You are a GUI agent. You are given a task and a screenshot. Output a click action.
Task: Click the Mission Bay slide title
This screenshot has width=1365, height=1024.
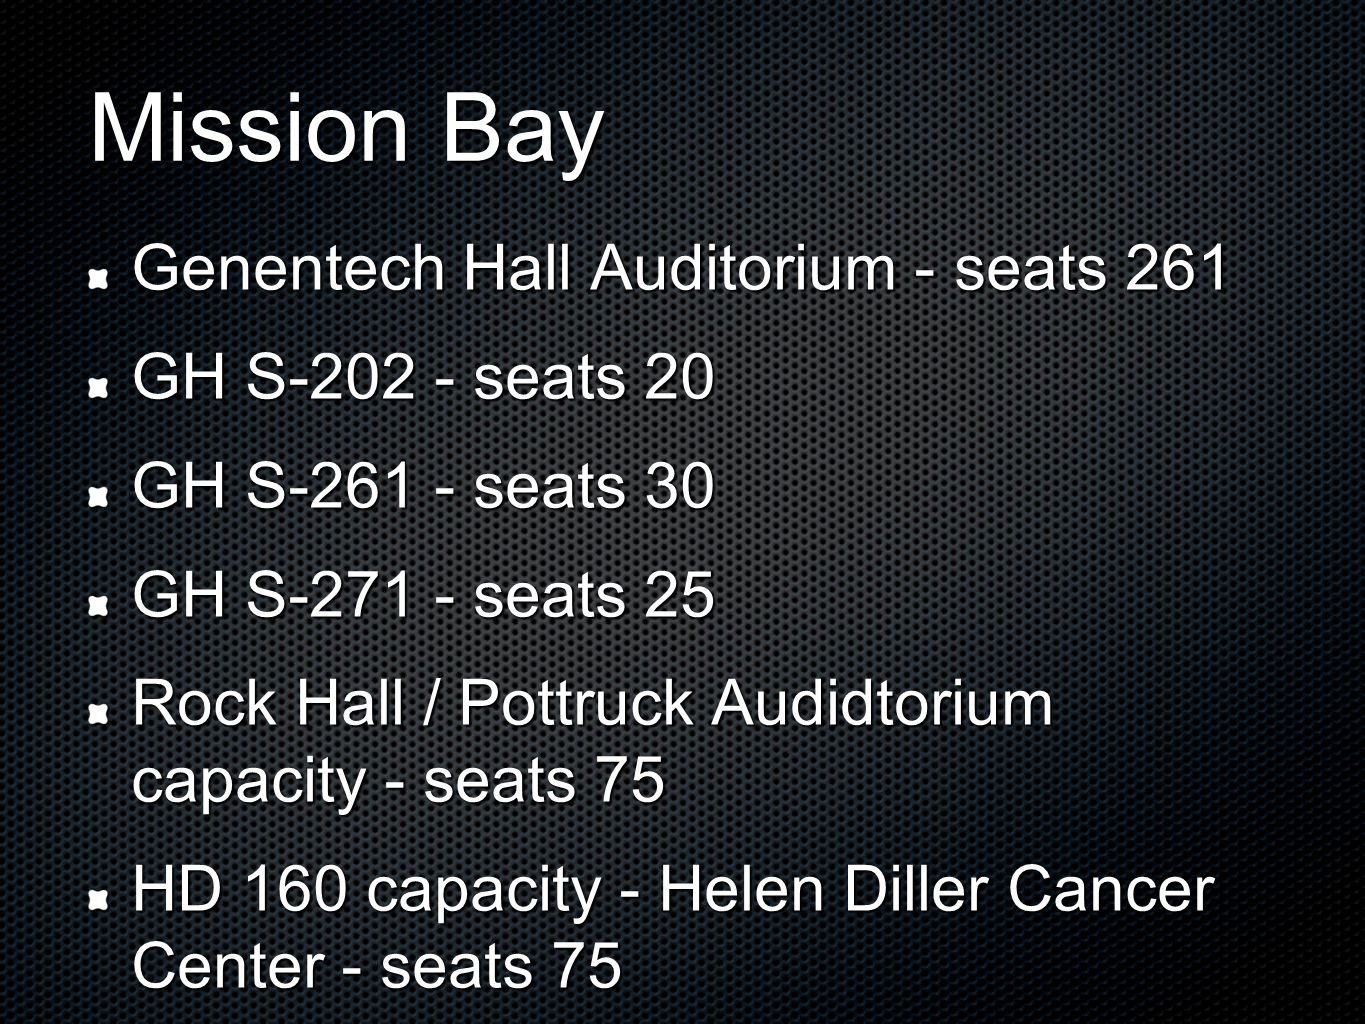click(346, 132)
